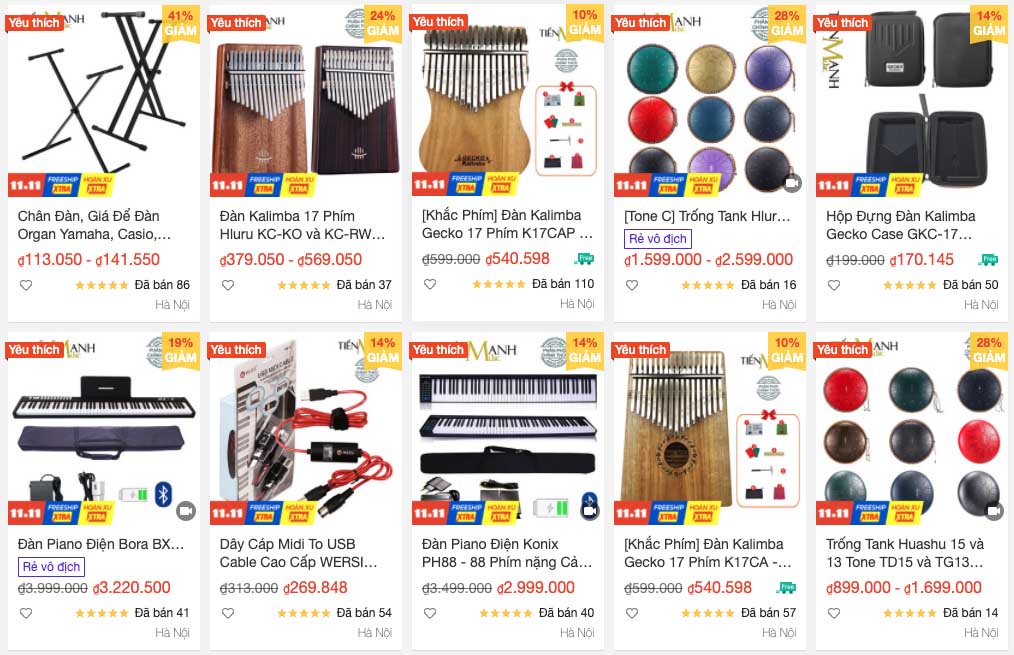
Task: Toggle favorite heart for Đàn Piano Điện Bora
Action: [26, 613]
